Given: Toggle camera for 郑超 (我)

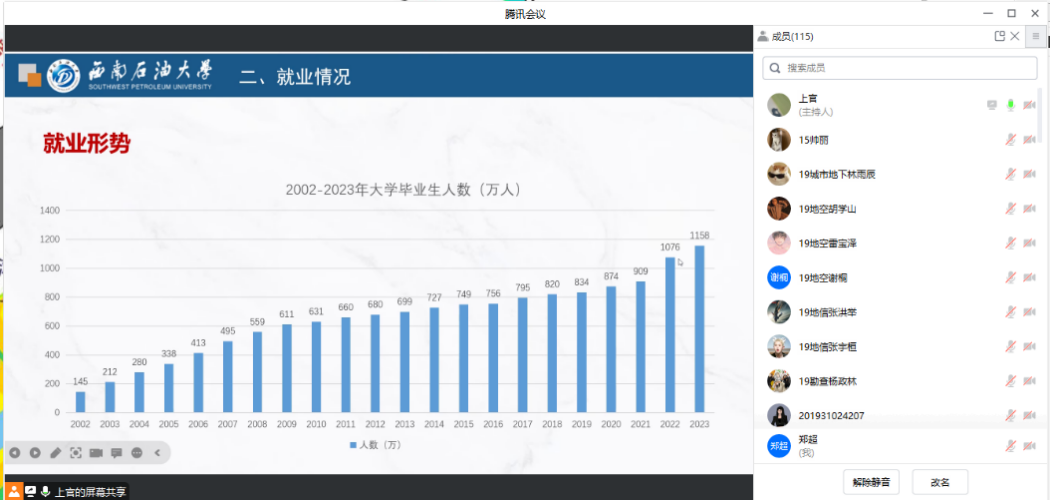Looking at the screenshot, I should 1029,445.
